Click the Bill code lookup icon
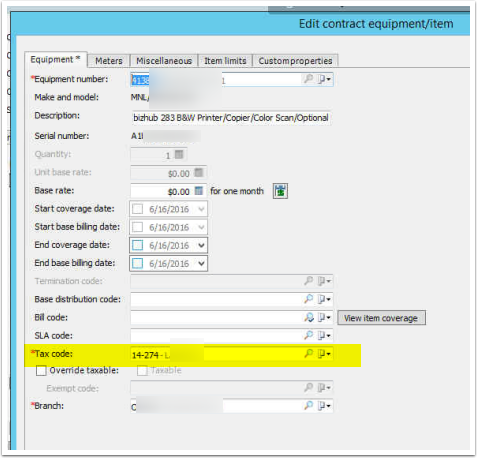Viewport: 477px width, 458px height. coord(309,317)
